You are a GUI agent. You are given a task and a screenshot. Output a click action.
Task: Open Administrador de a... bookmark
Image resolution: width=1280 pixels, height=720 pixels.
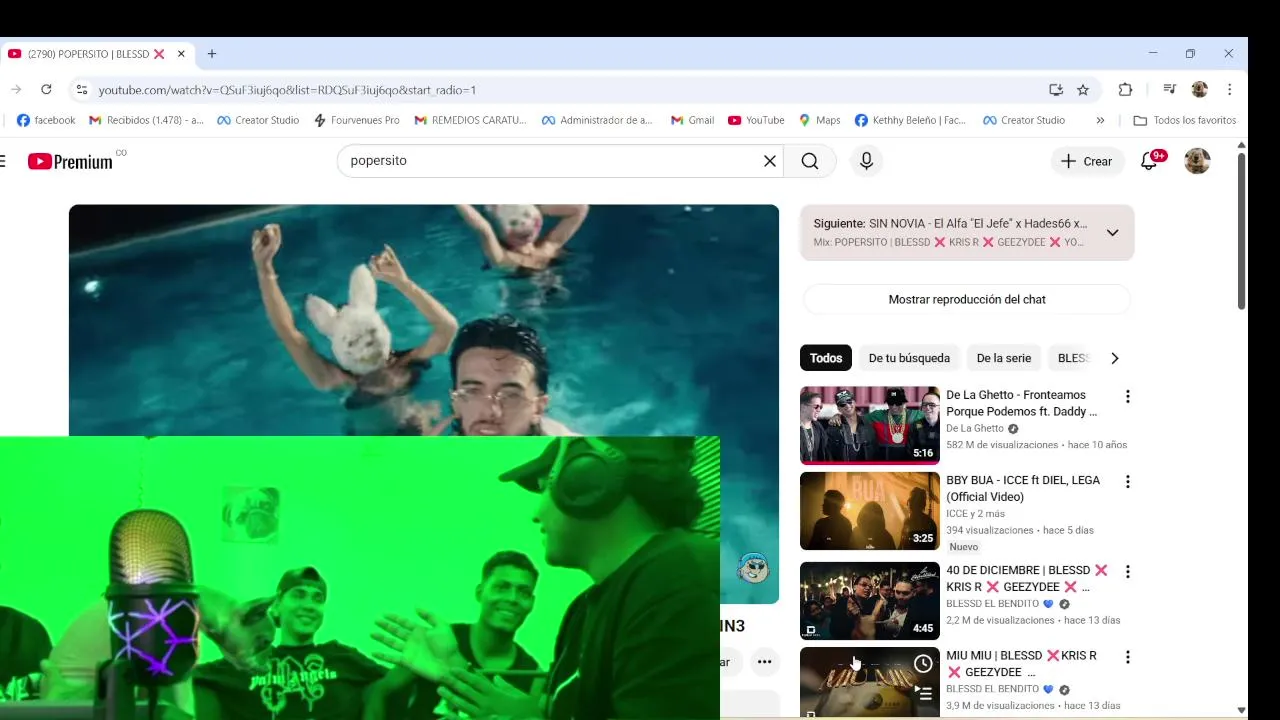click(x=597, y=120)
